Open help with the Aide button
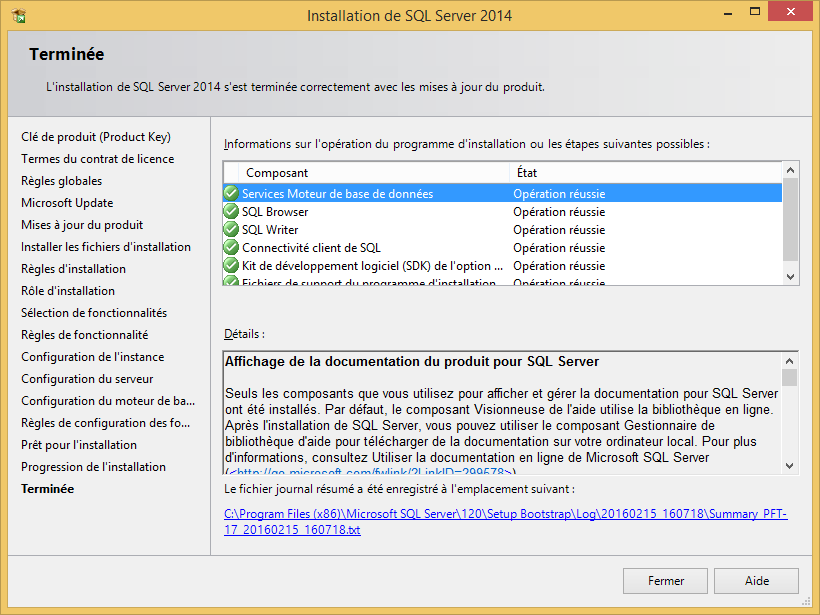Viewport: 820px width, 615px height. tap(756, 580)
